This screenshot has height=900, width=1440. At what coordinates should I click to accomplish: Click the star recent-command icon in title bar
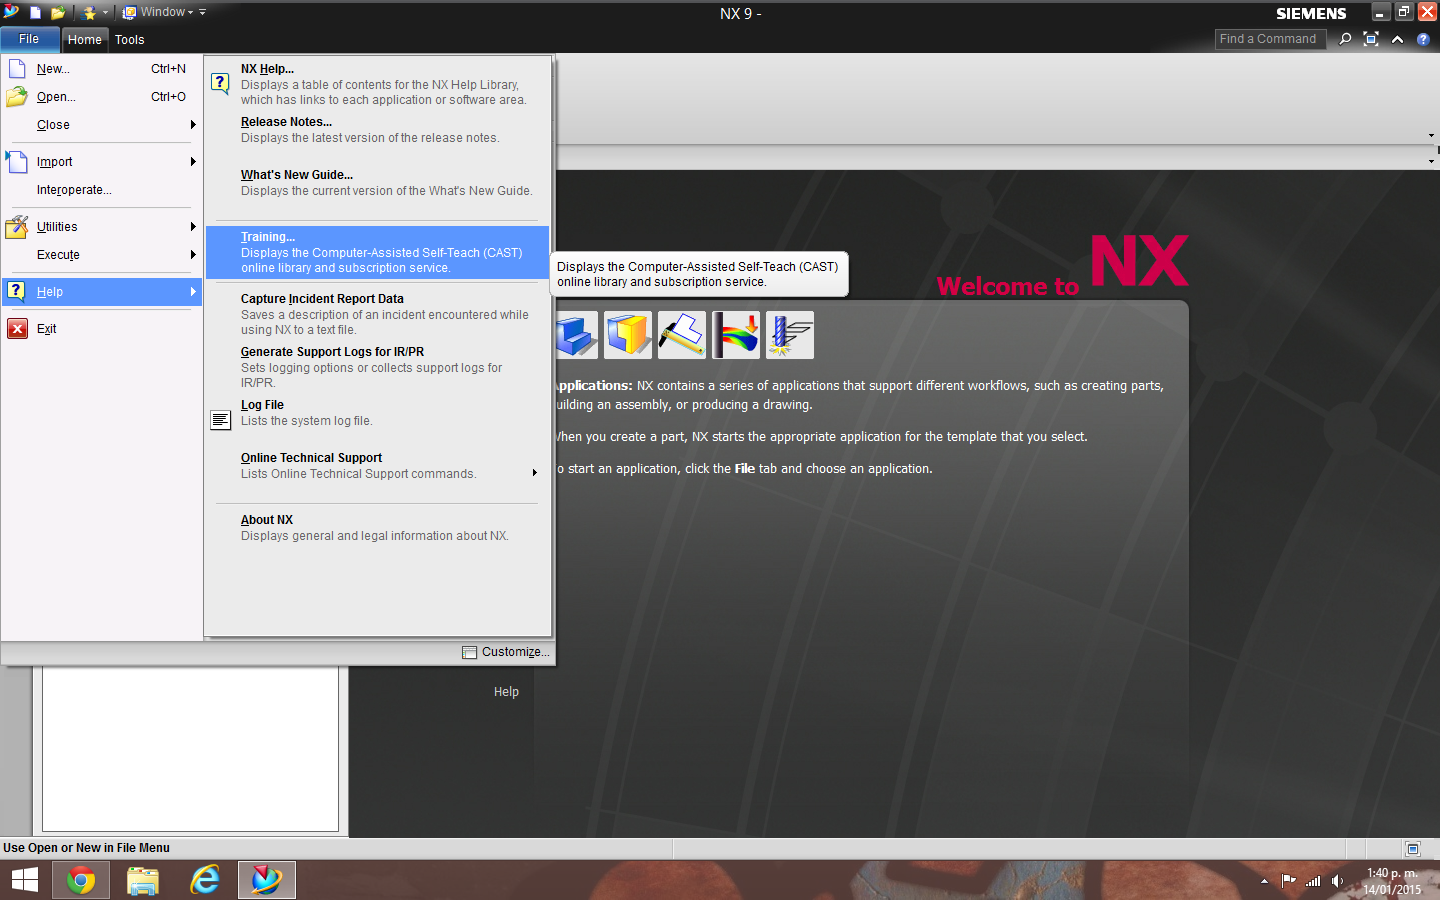(89, 13)
